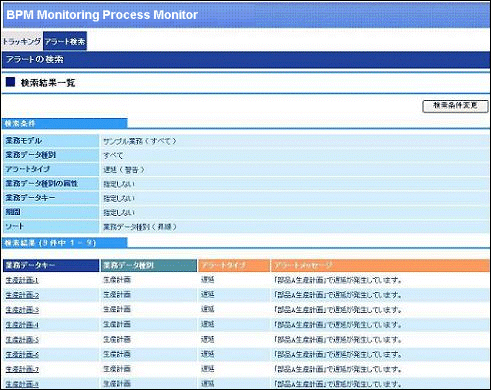Click the アラートの検索 heading bar

(246, 60)
